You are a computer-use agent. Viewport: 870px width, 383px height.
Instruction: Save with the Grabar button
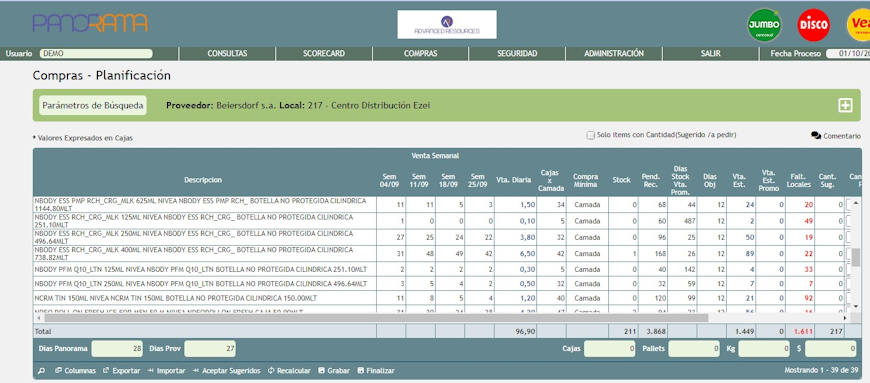[335, 370]
